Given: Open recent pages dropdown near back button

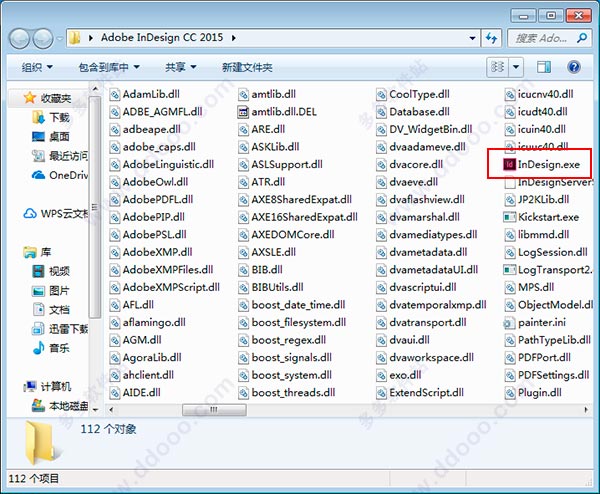Looking at the screenshot, I should tap(60, 39).
